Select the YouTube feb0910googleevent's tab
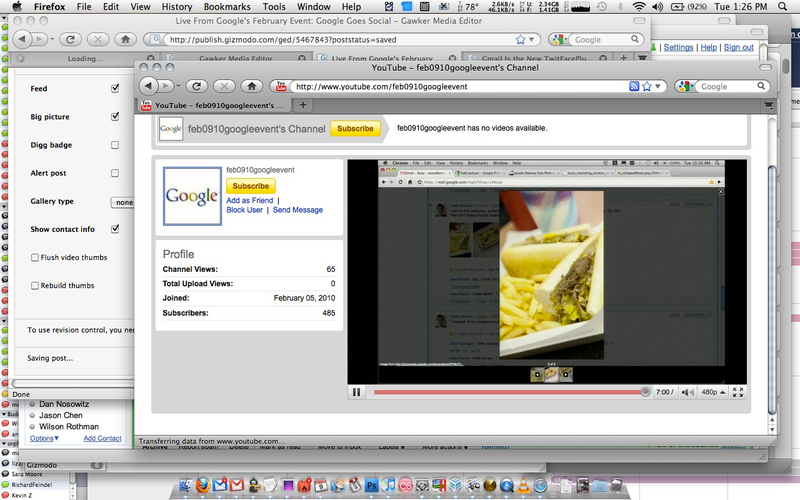 click(x=214, y=105)
